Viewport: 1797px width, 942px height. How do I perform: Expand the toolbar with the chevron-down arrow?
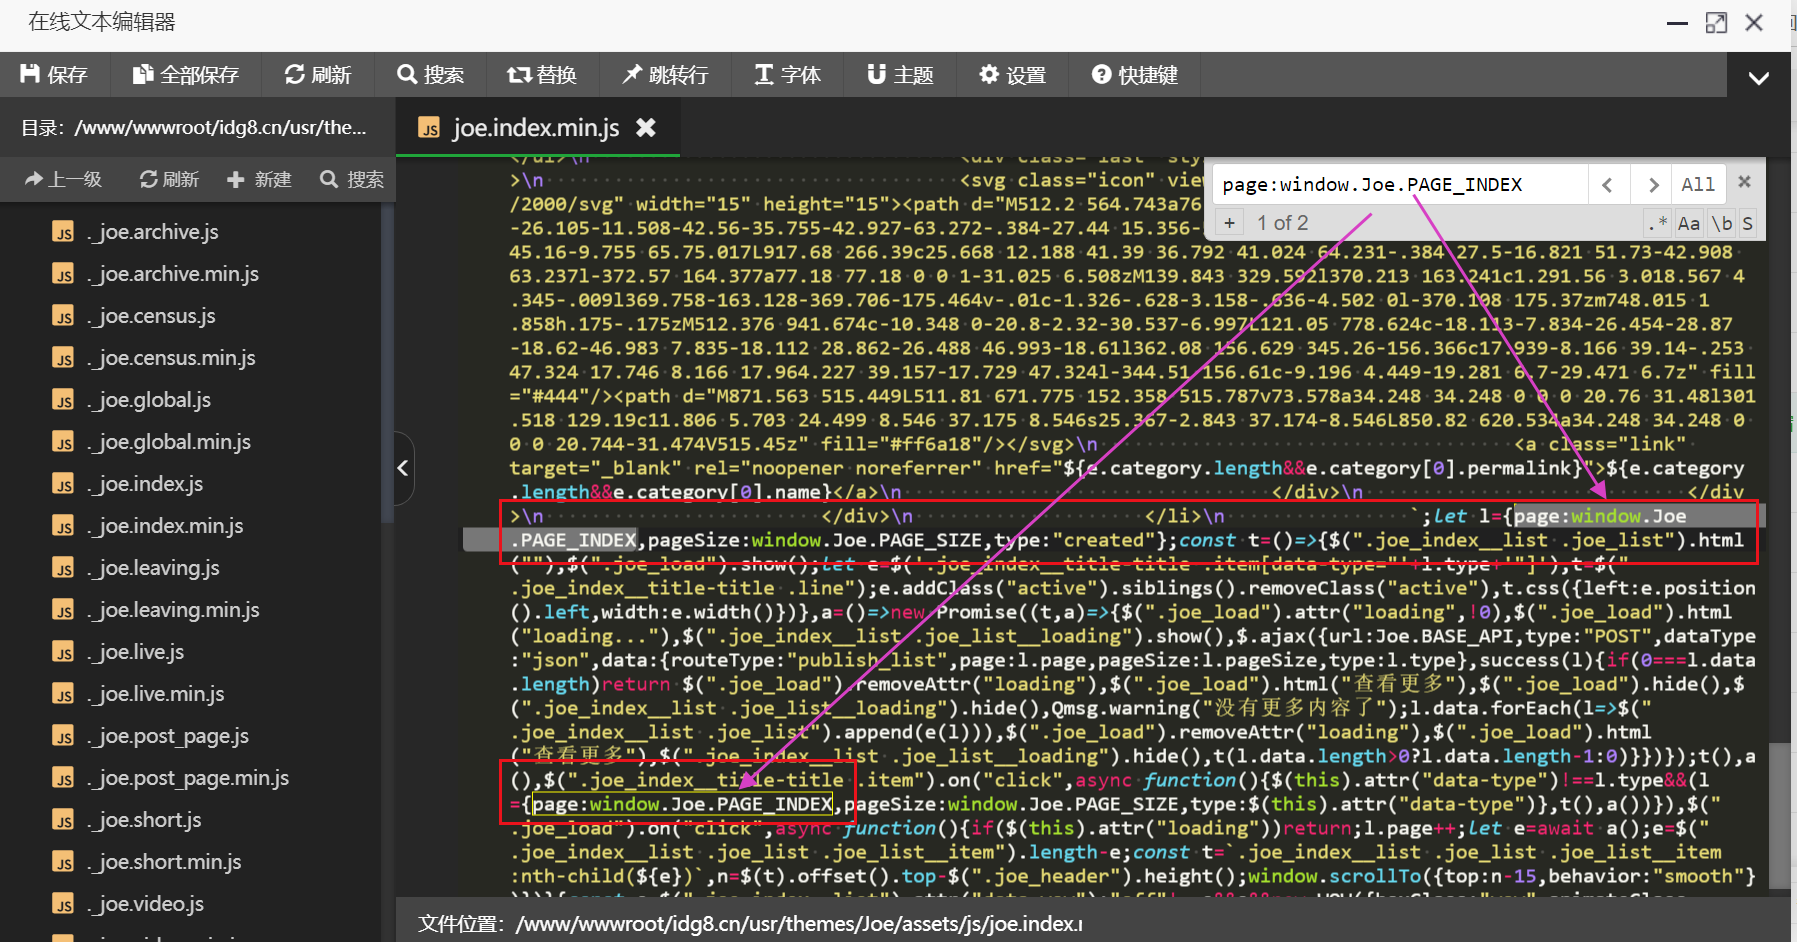pyautogui.click(x=1758, y=77)
